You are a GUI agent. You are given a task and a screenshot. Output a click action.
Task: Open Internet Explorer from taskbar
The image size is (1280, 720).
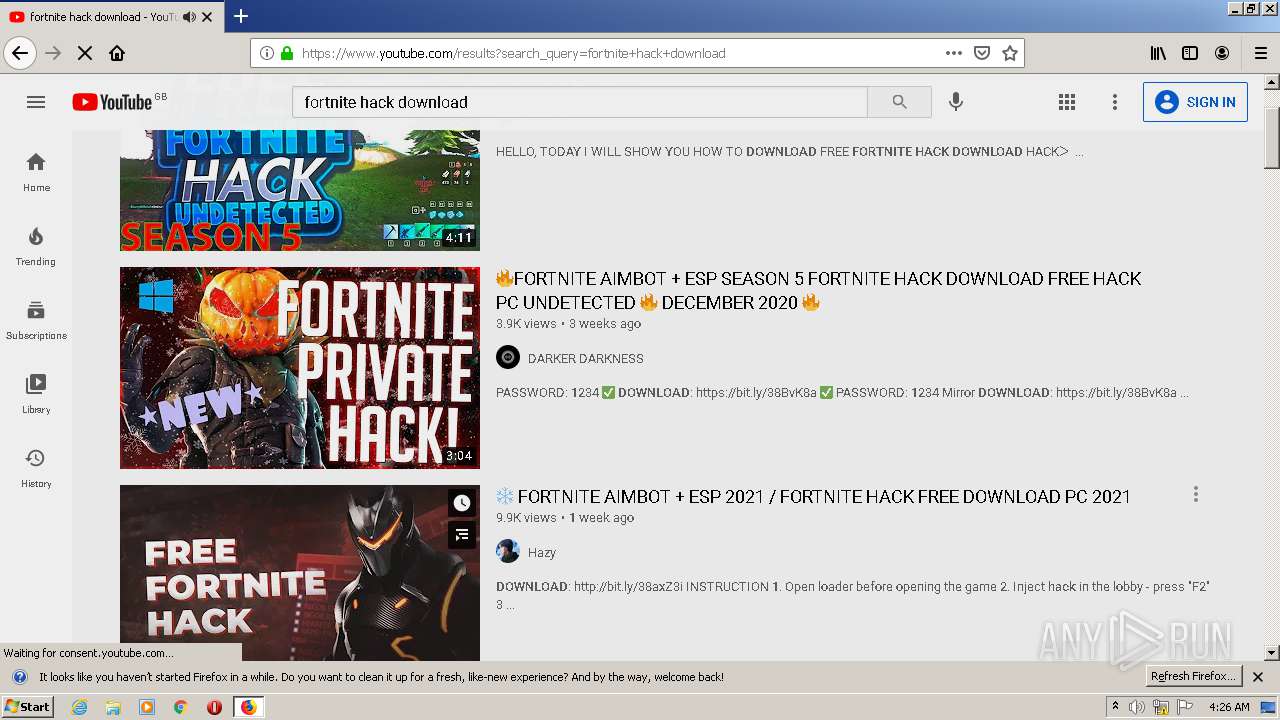[x=79, y=707]
